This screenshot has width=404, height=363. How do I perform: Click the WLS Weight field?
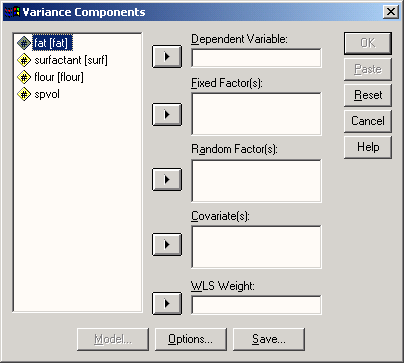point(256,304)
